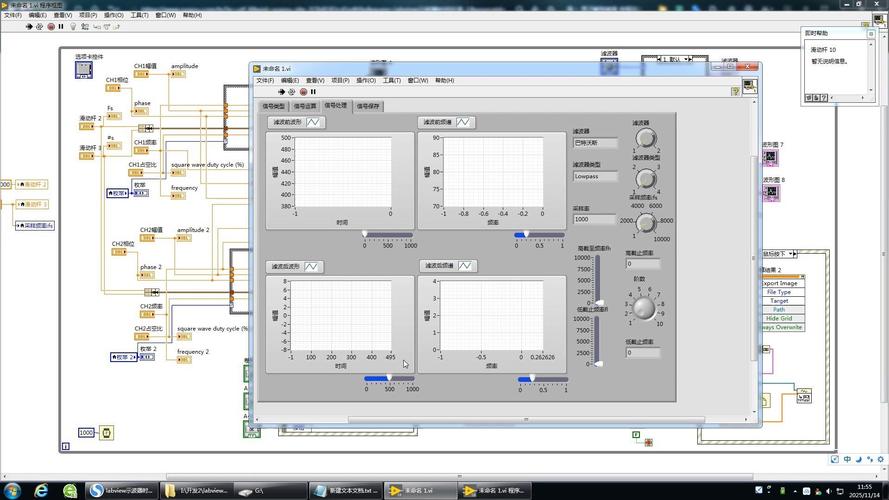
Task: Click Run Continuously in block diagram toolbar
Action: (40, 27)
